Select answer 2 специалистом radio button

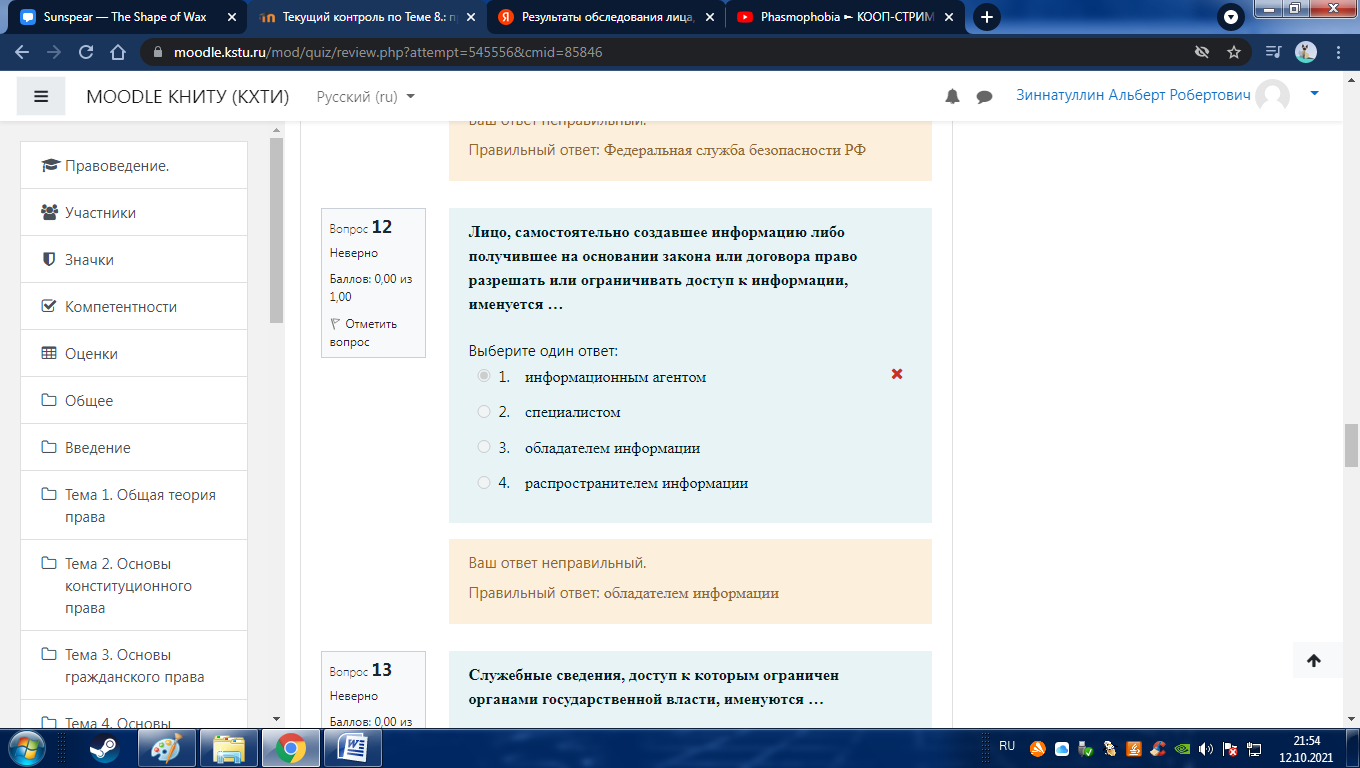[484, 411]
